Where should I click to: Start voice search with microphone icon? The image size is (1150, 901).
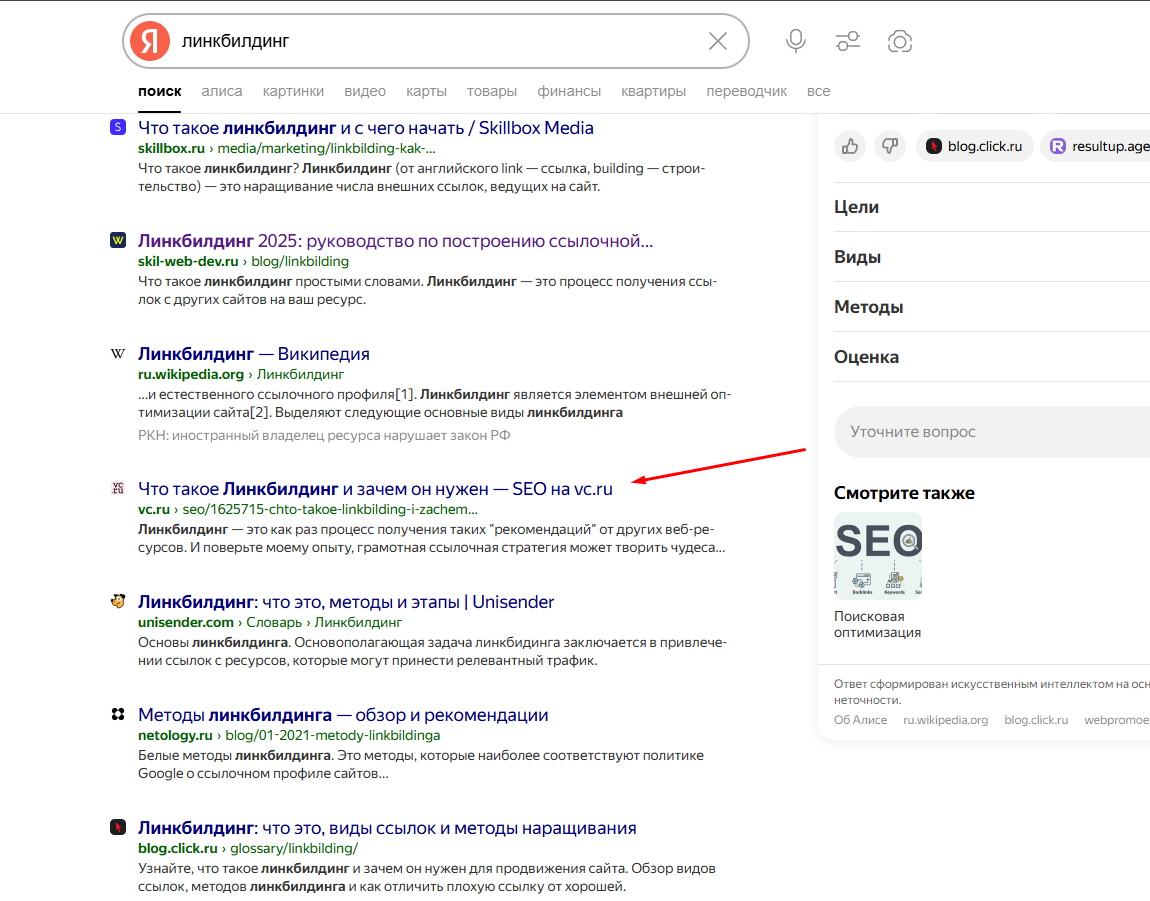click(x=796, y=41)
